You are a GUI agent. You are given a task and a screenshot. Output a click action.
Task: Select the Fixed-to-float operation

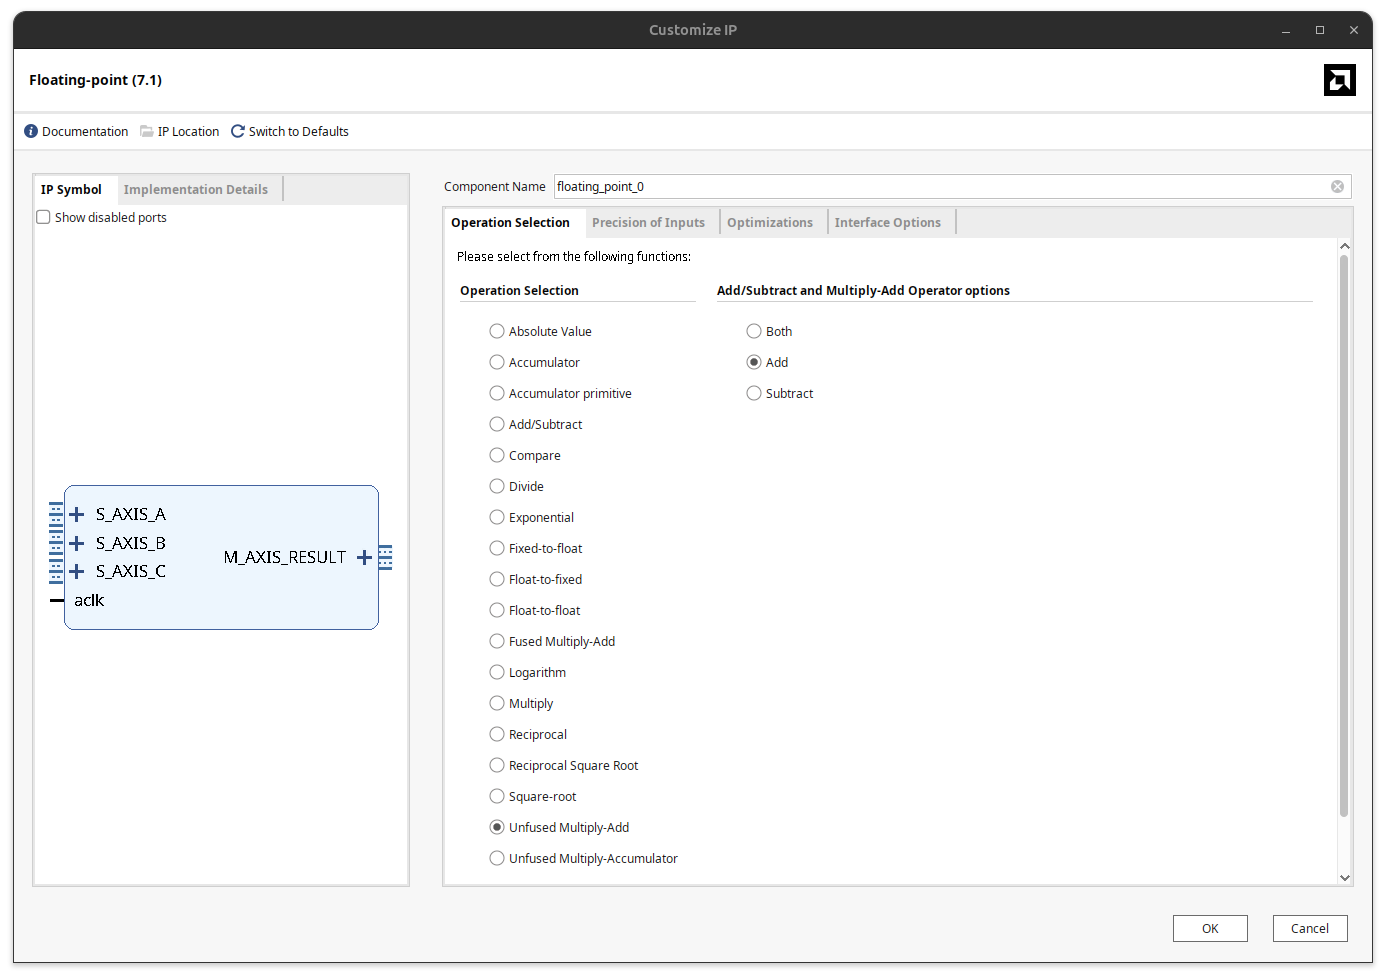click(497, 548)
